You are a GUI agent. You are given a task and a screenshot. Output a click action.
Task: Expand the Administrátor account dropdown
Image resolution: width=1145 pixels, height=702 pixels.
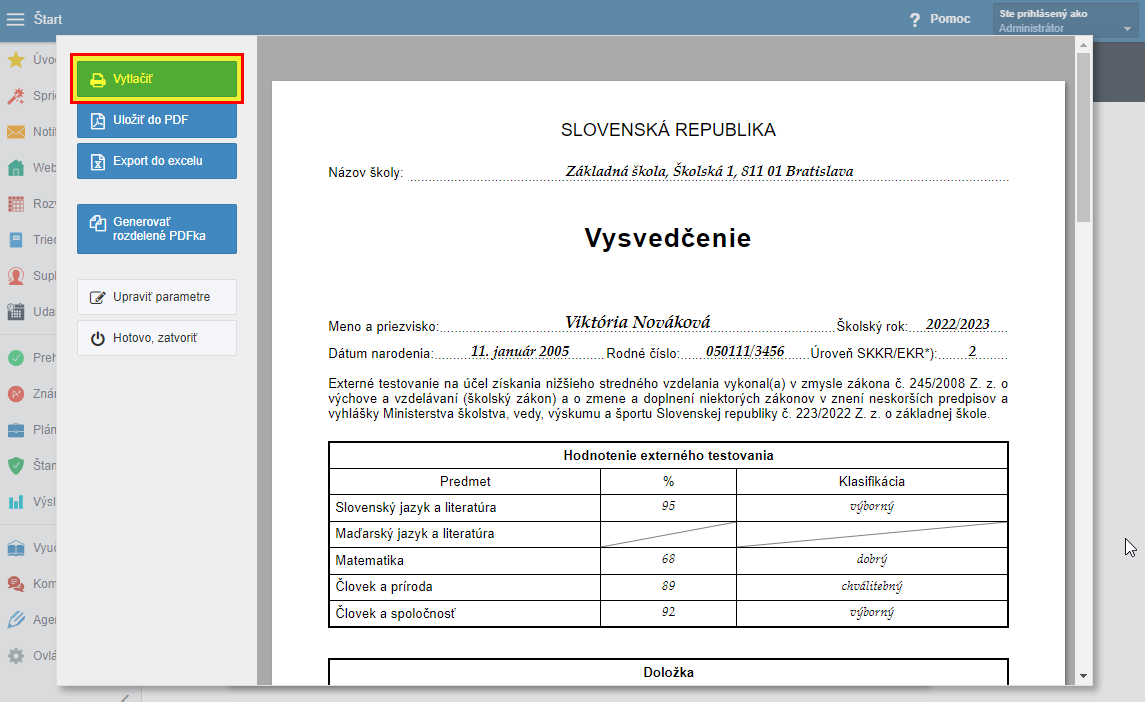coord(1065,20)
